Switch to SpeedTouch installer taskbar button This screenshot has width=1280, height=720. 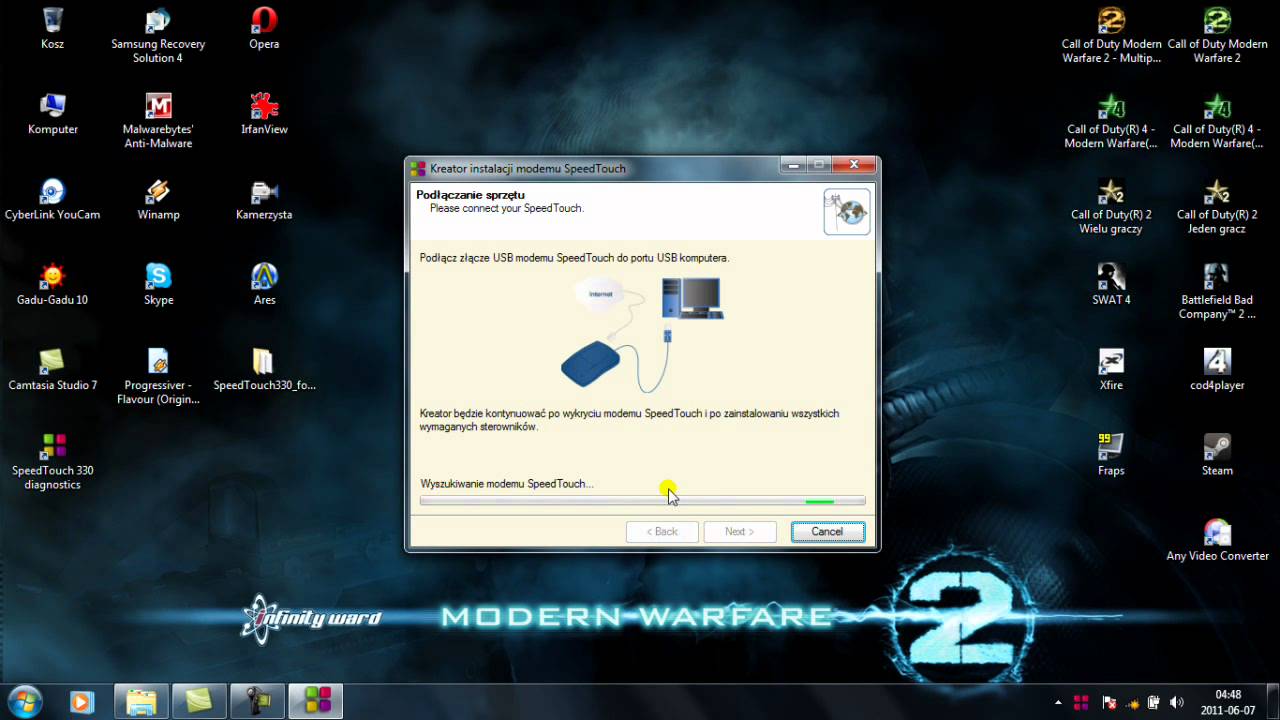[x=315, y=701]
